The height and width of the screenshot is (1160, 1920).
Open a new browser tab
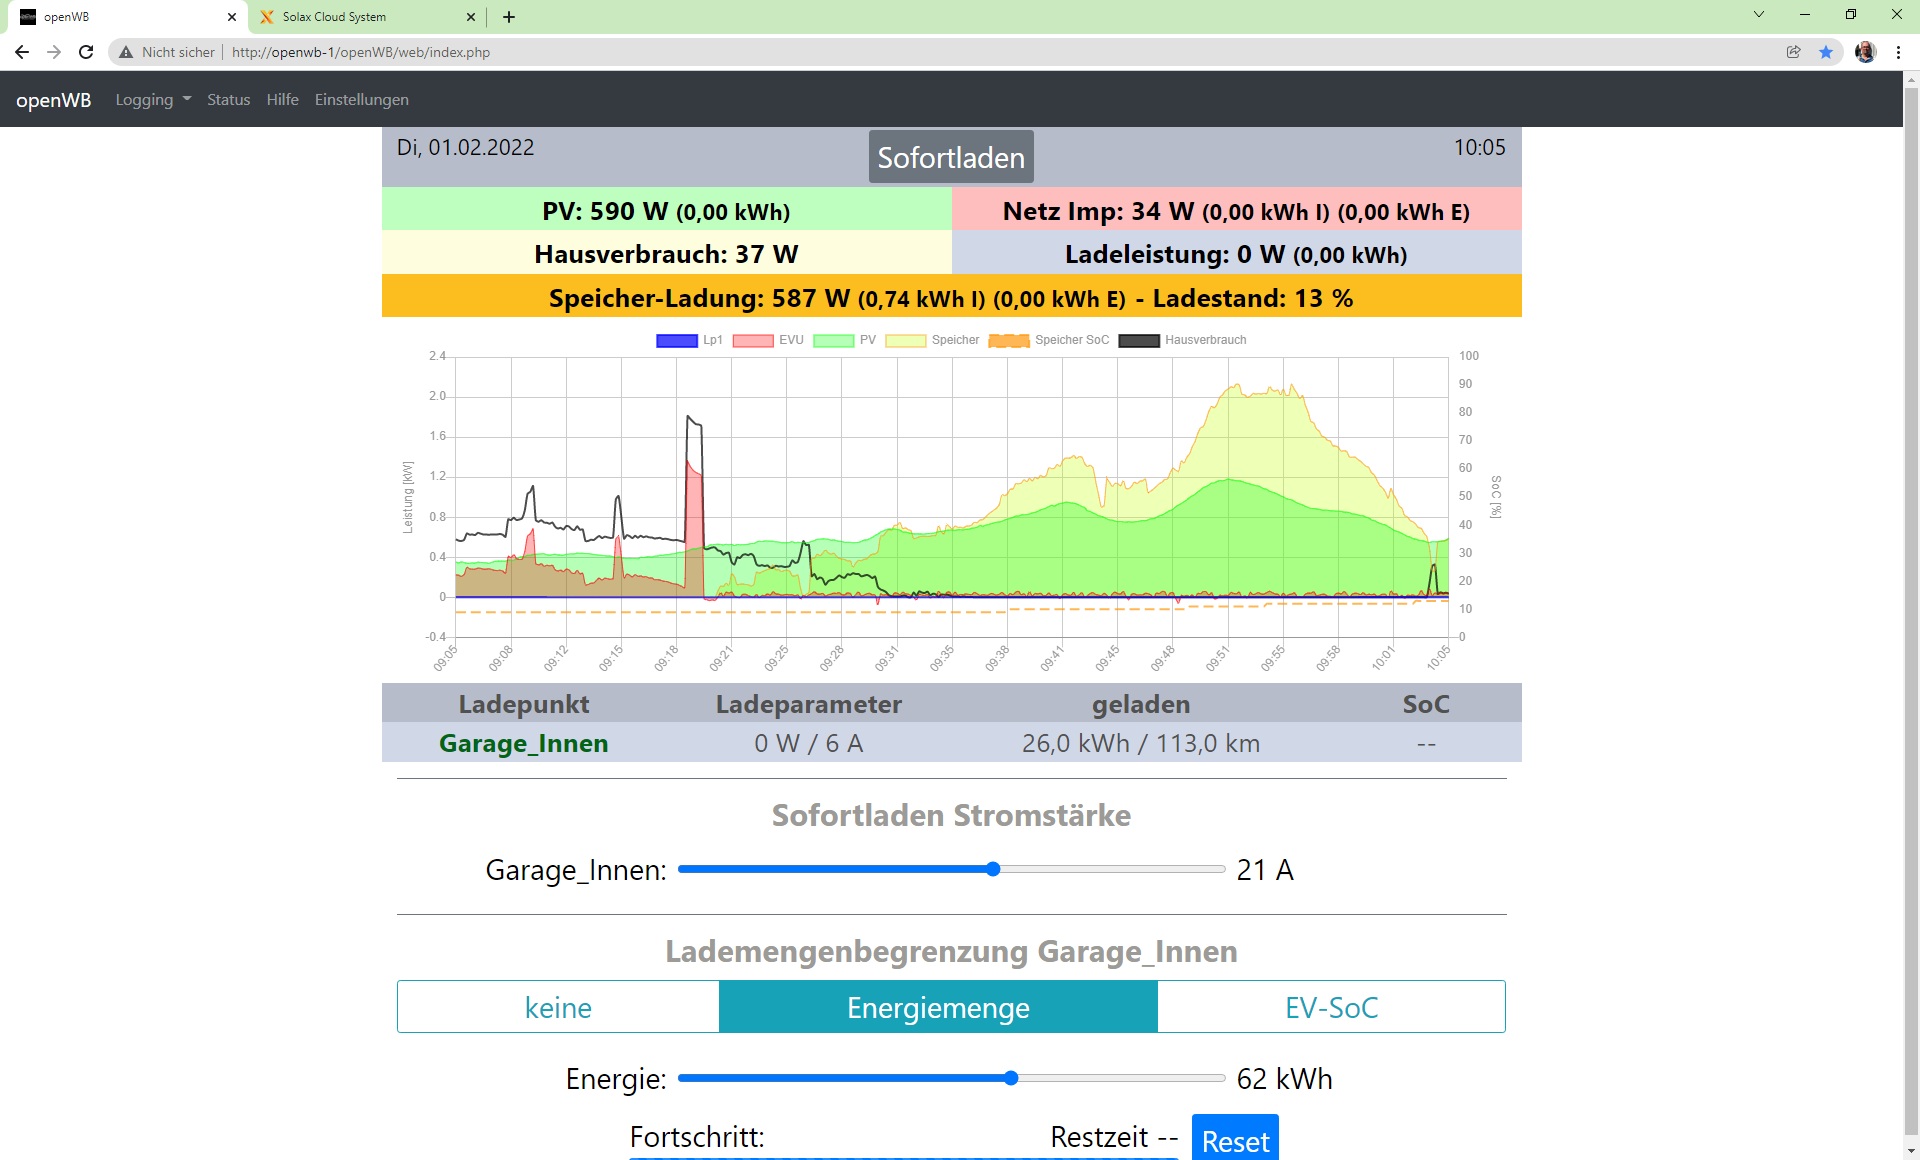509,17
